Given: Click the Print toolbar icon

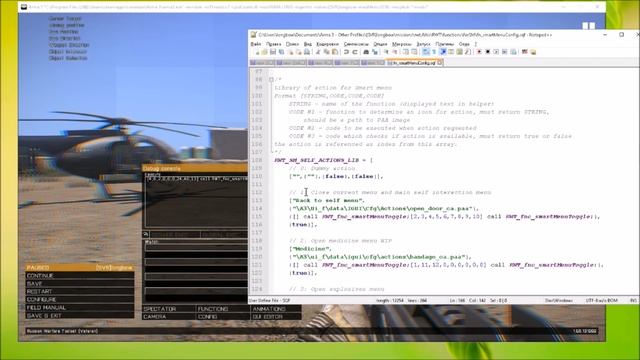Looking at the screenshot, I should click(307, 52).
